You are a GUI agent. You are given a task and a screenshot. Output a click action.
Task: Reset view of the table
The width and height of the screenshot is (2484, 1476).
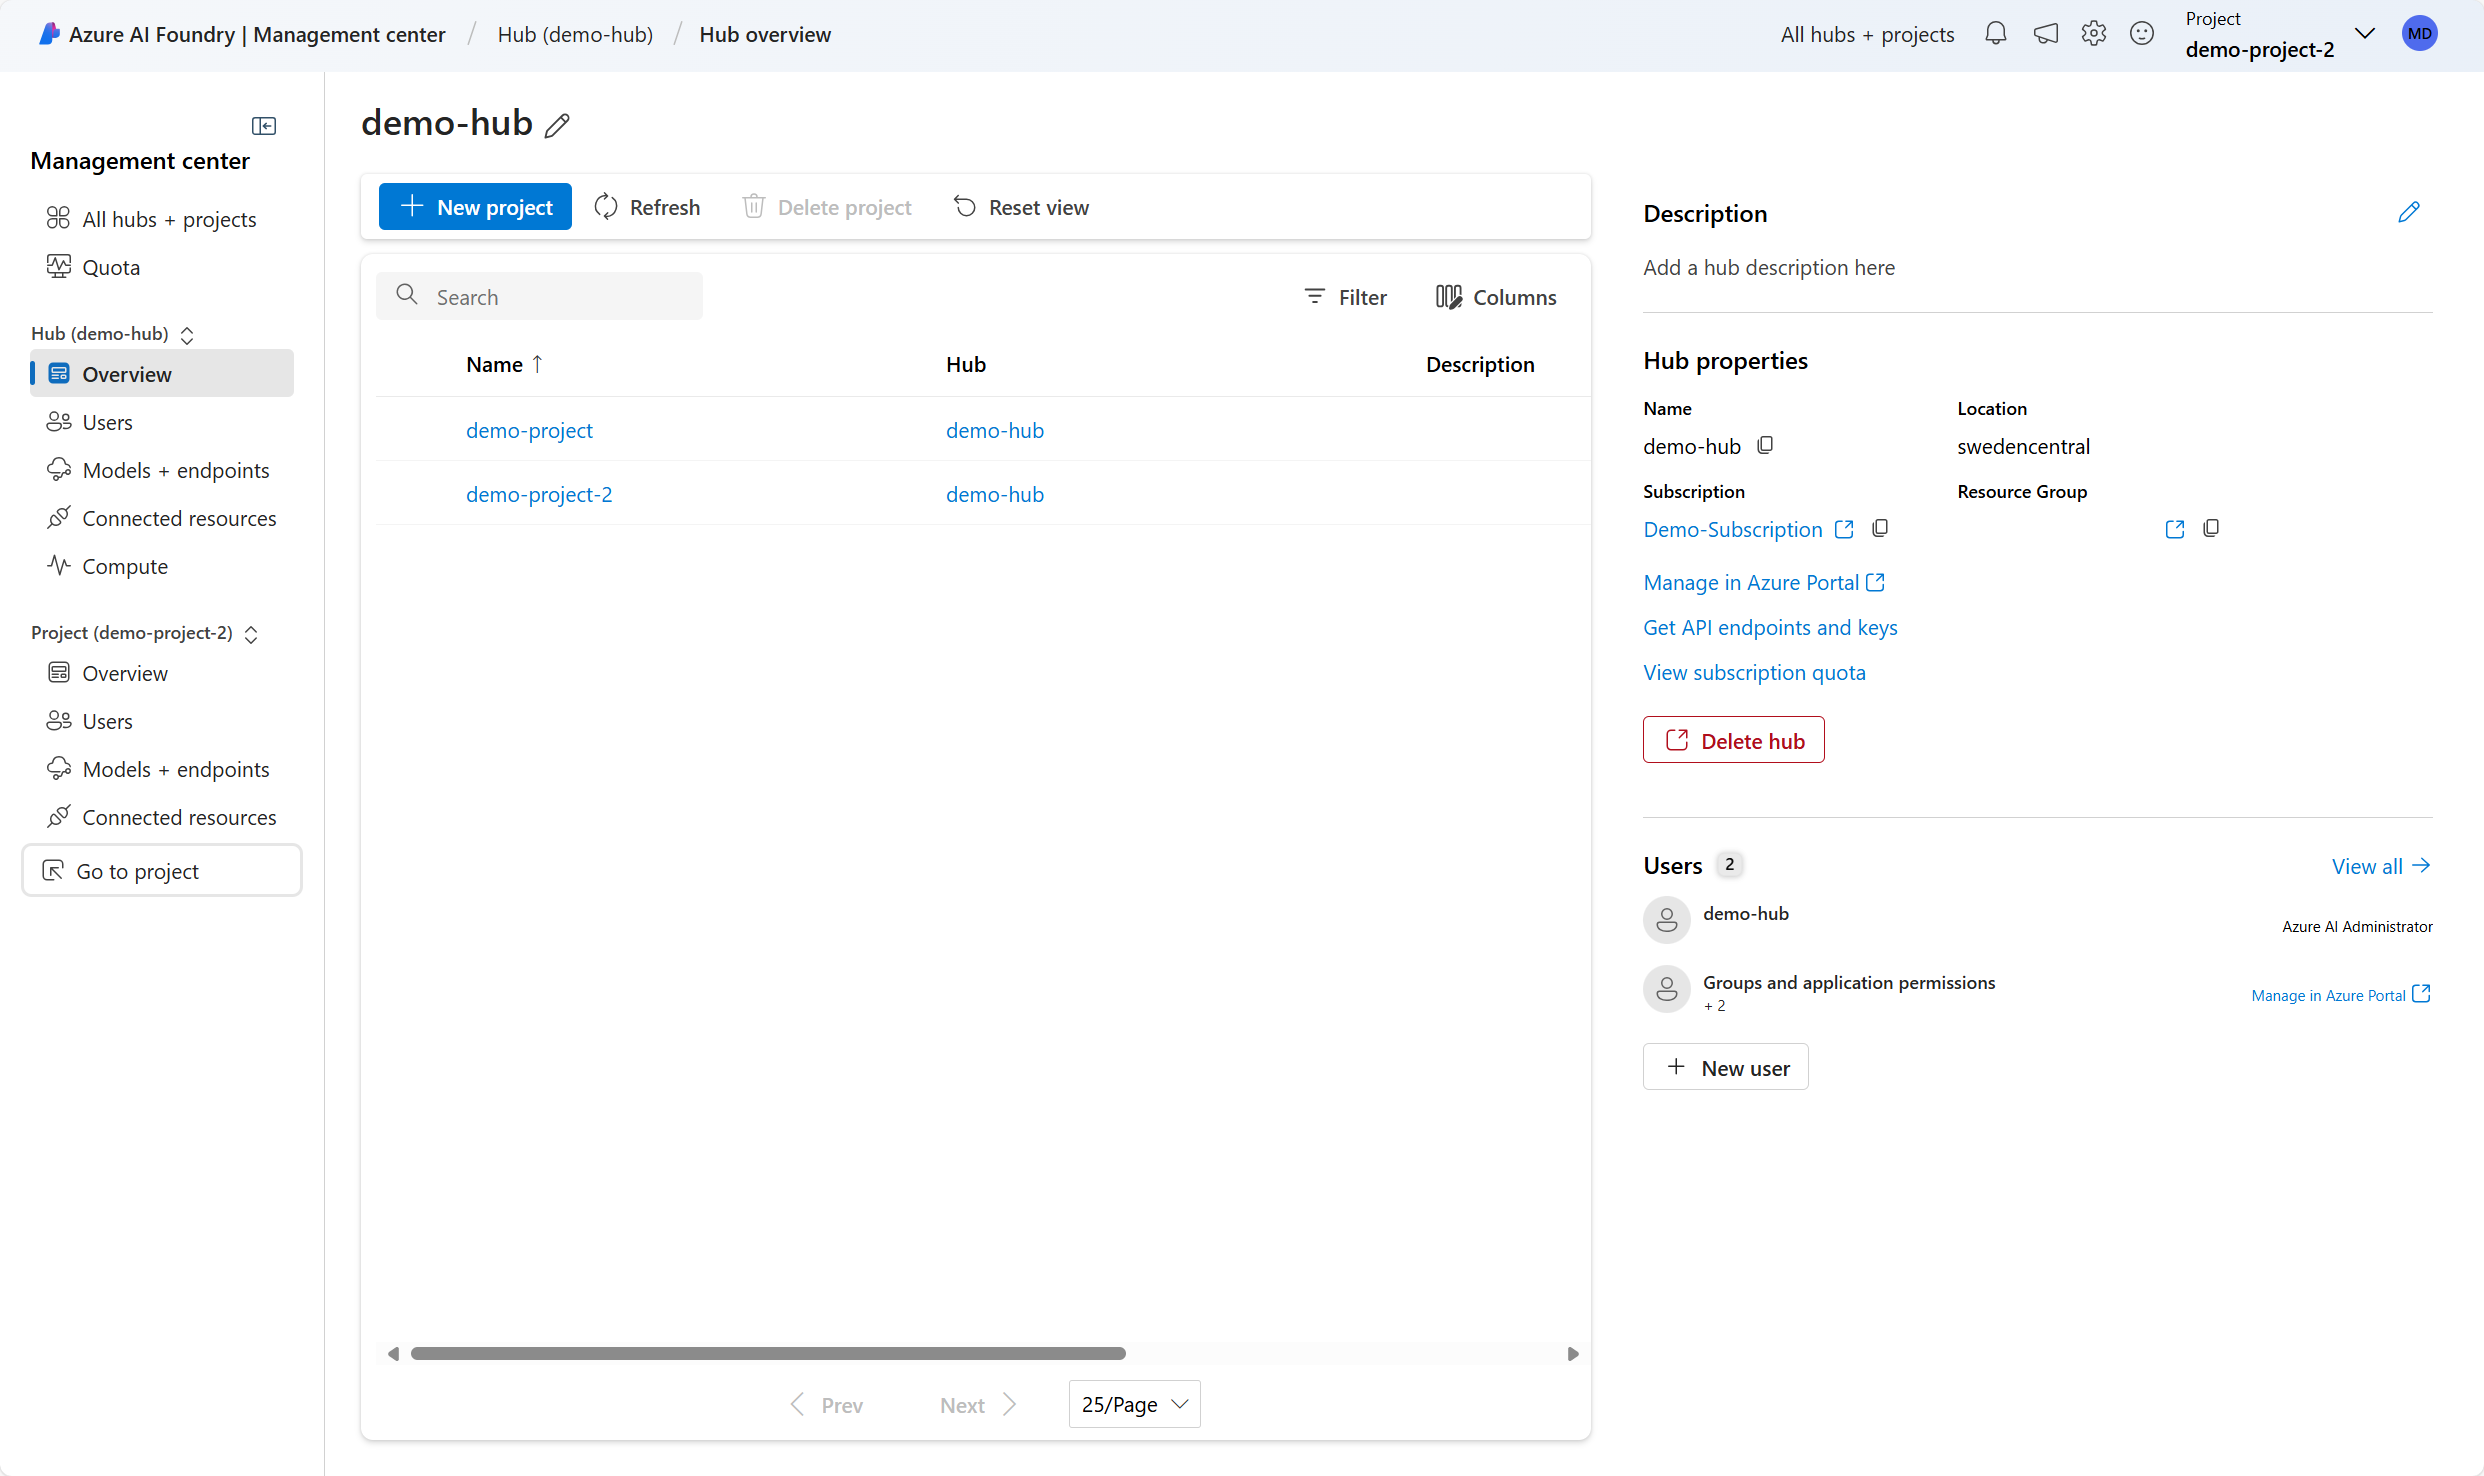click(x=1021, y=206)
